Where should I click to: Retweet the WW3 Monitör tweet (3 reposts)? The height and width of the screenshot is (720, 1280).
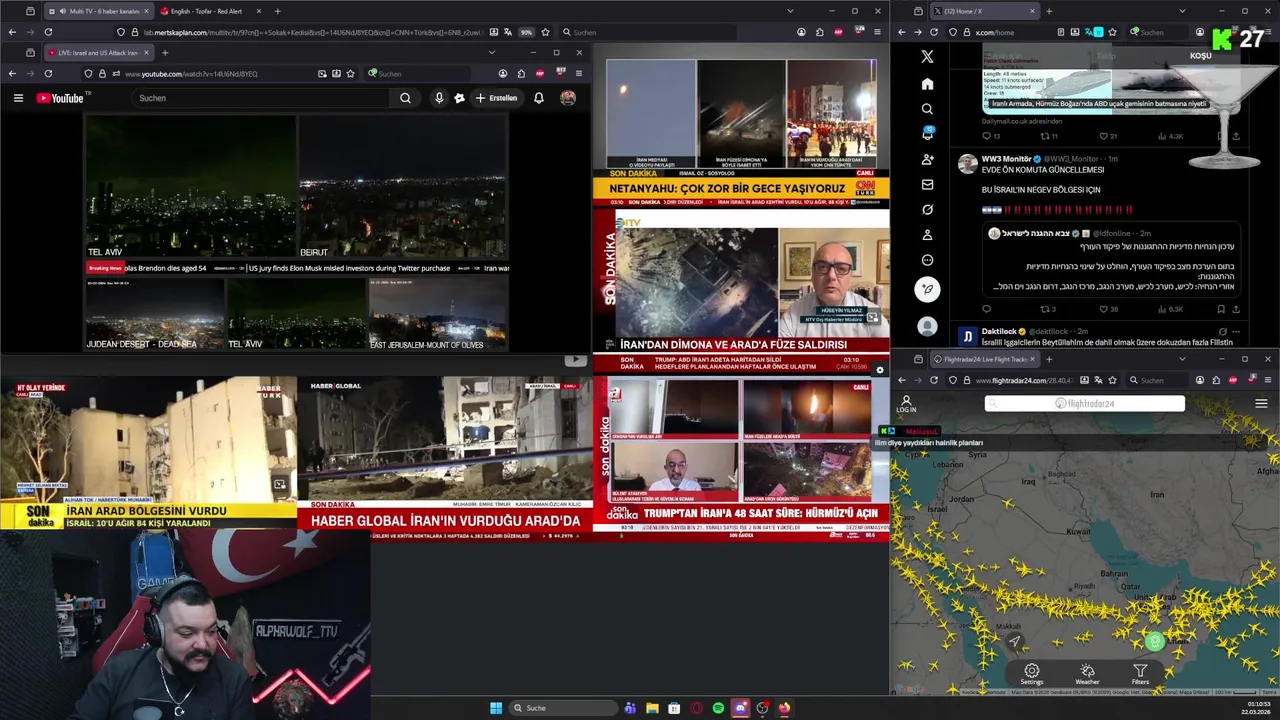tap(1047, 309)
